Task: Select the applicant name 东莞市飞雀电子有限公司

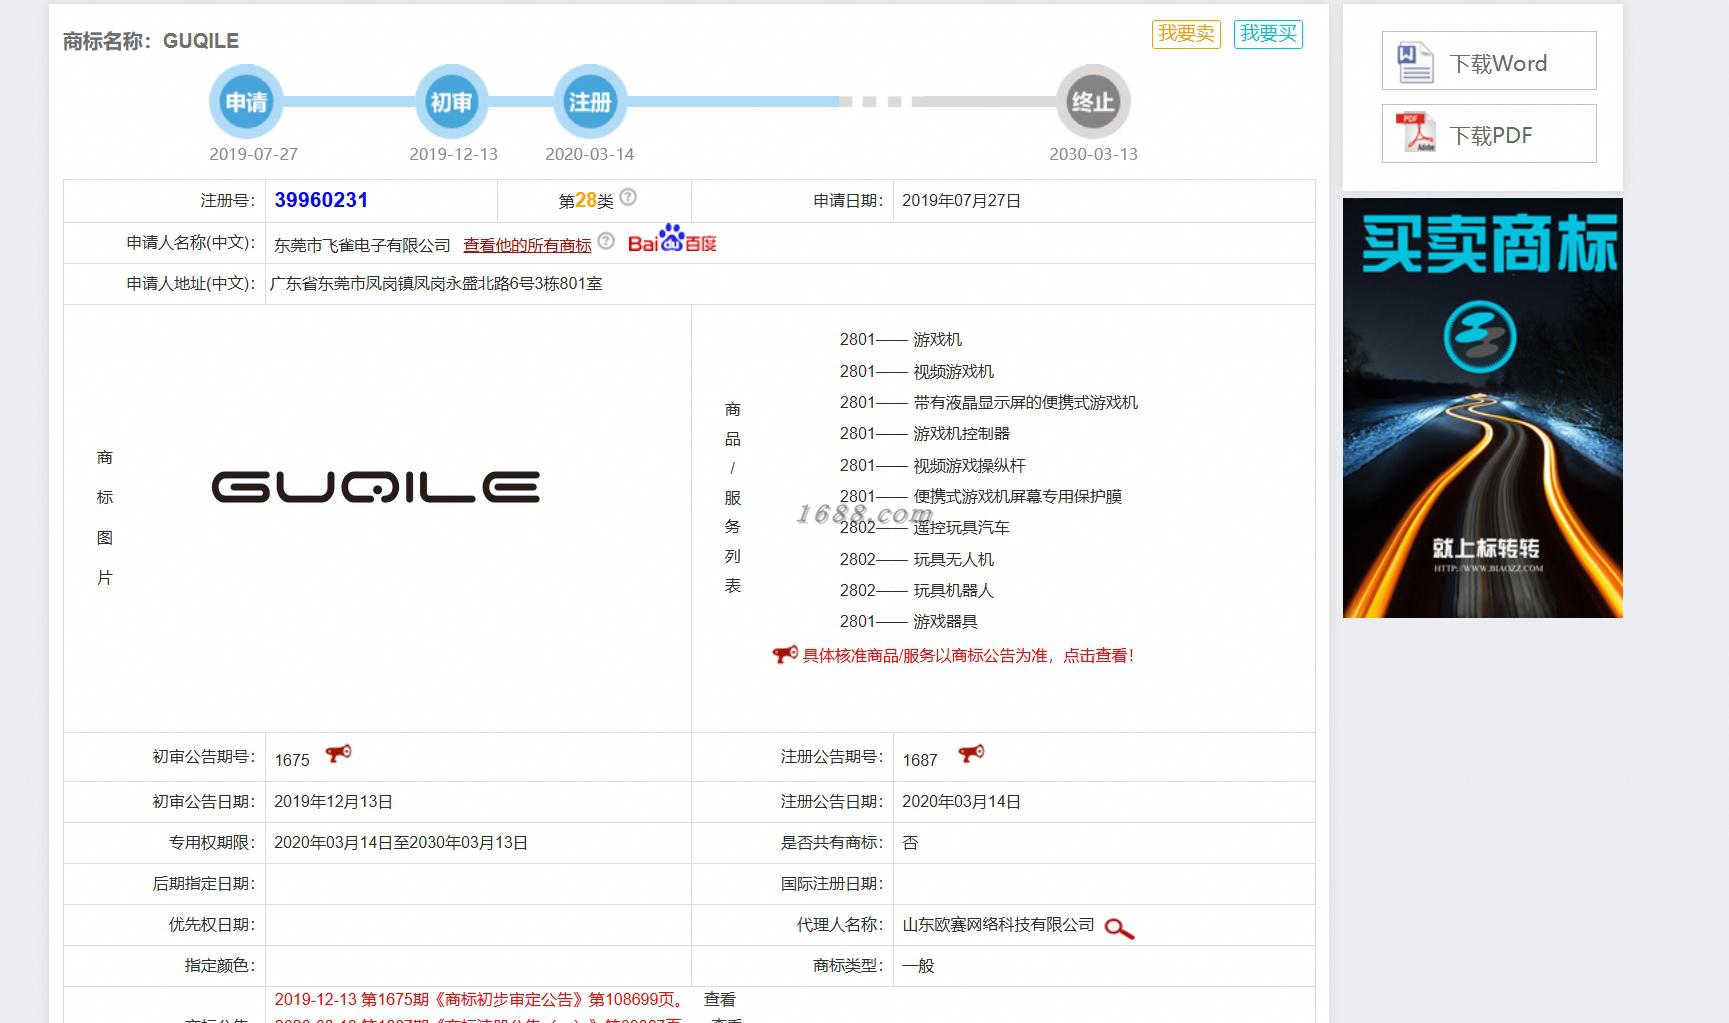Action: (x=362, y=246)
